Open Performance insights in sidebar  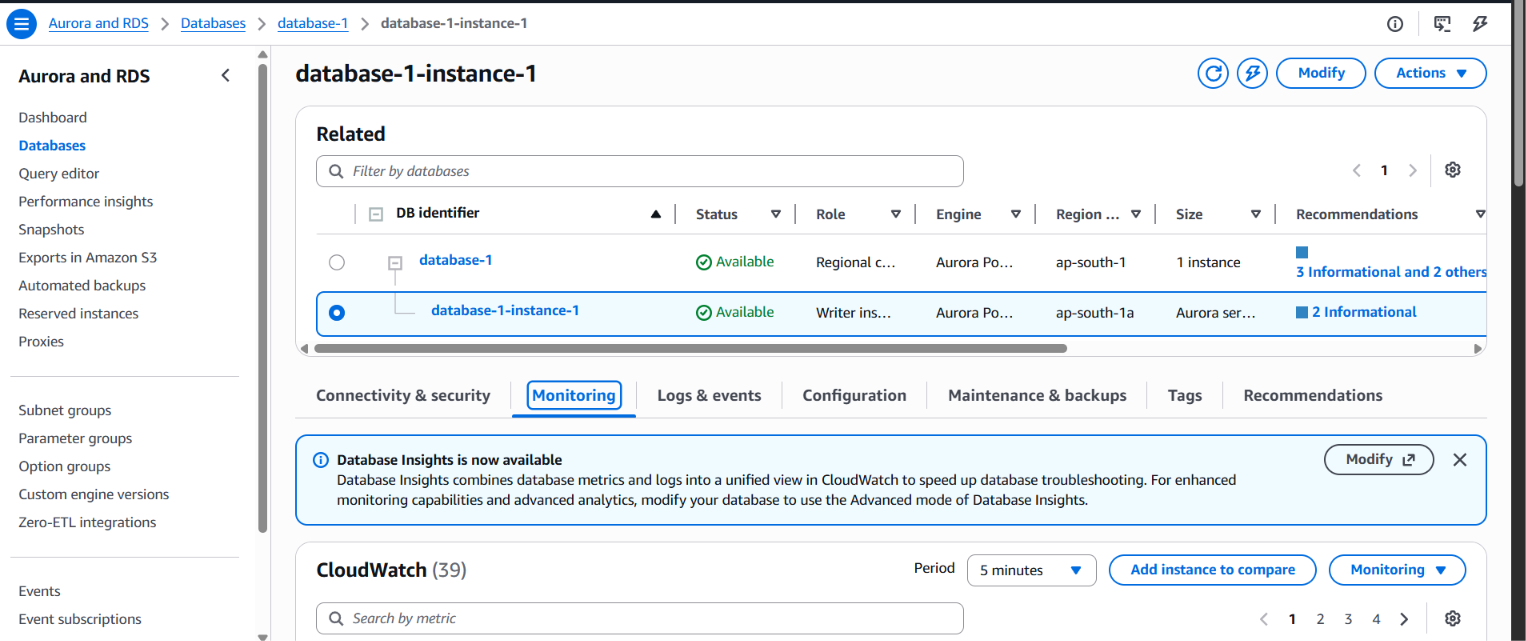(x=86, y=201)
